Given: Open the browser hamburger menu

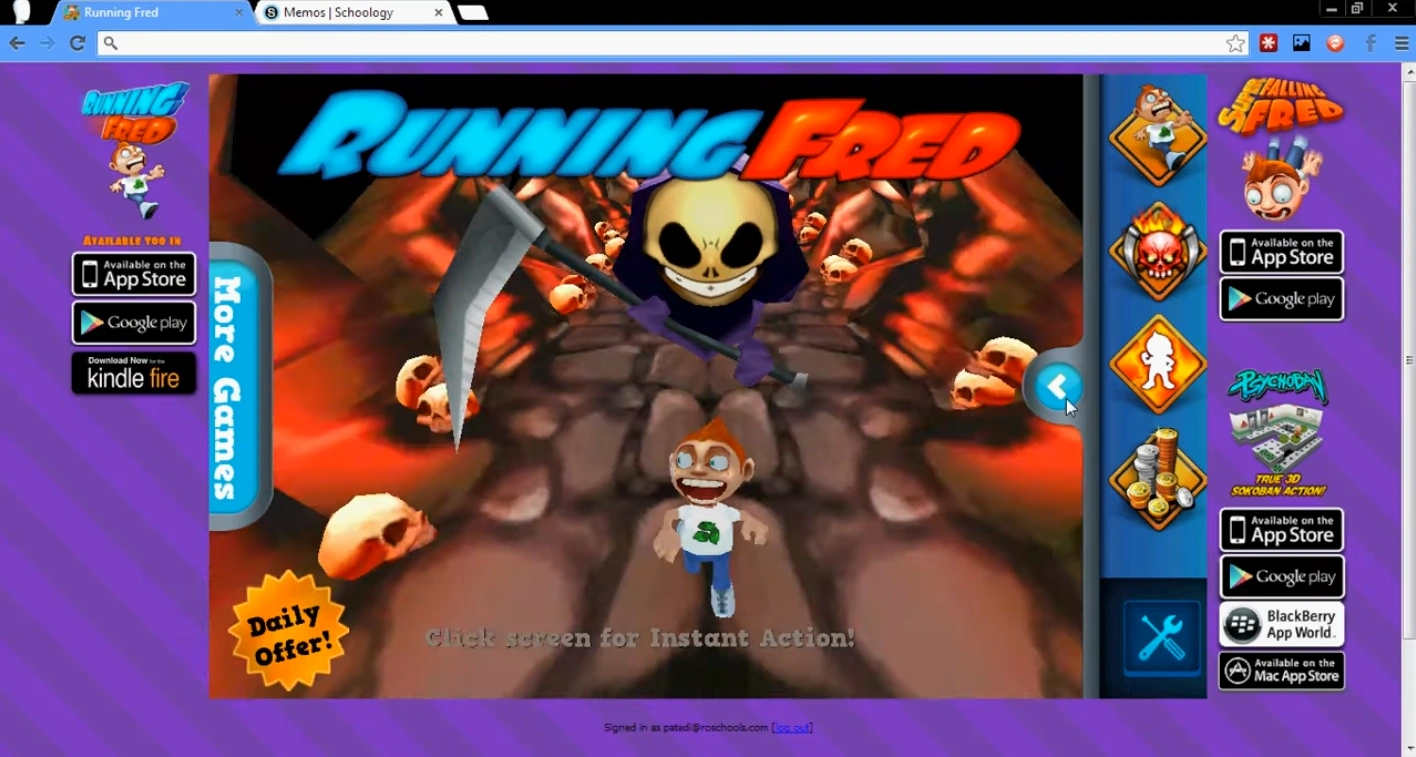Looking at the screenshot, I should pyautogui.click(x=1401, y=43).
